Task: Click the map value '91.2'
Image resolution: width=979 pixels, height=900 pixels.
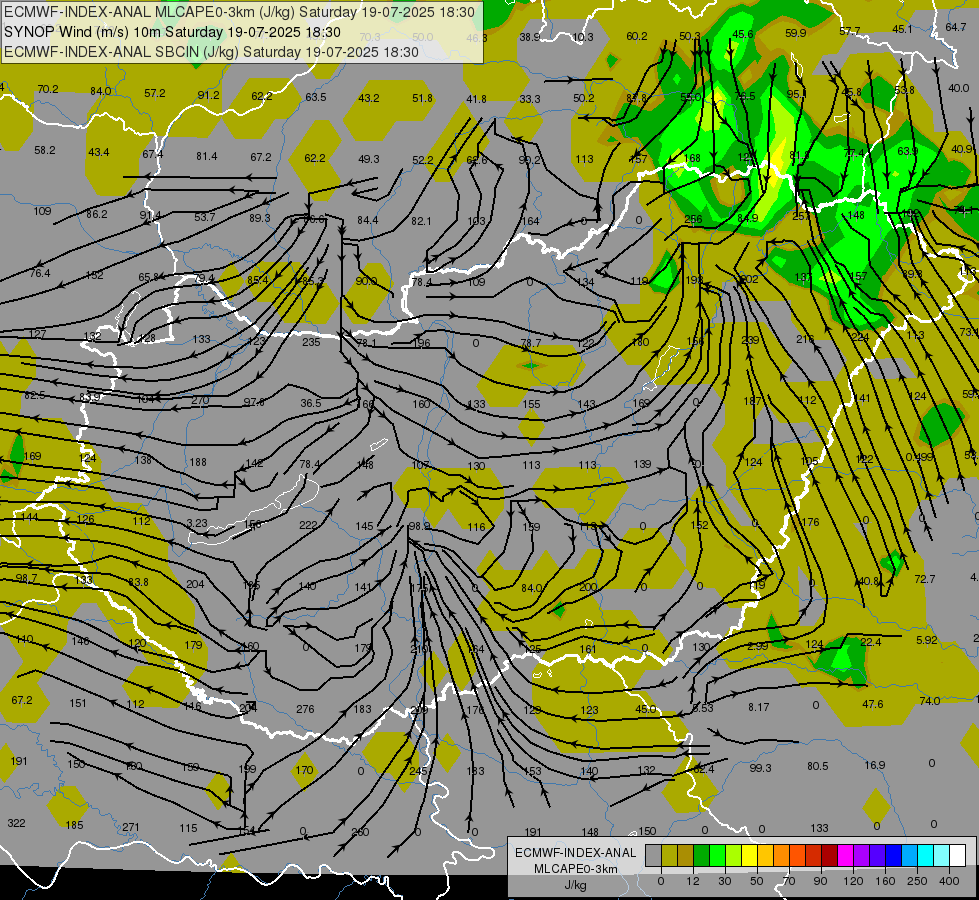Action: [x=209, y=95]
